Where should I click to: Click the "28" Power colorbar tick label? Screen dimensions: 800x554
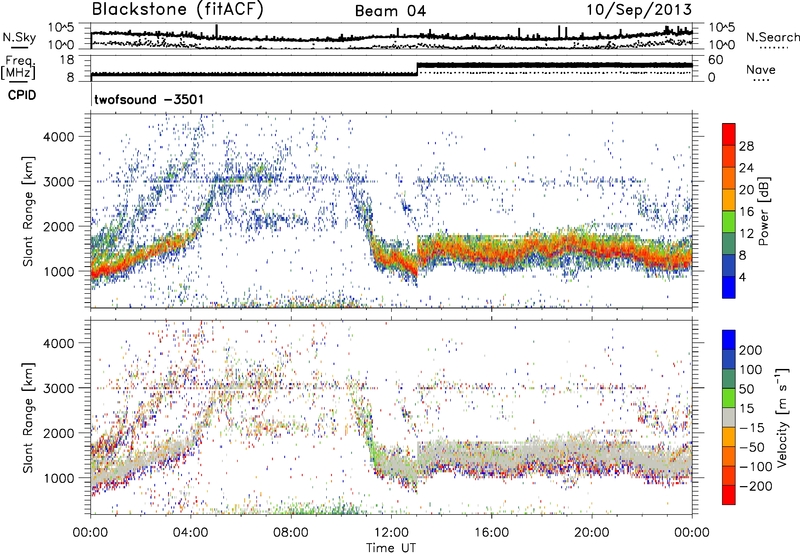tap(746, 146)
